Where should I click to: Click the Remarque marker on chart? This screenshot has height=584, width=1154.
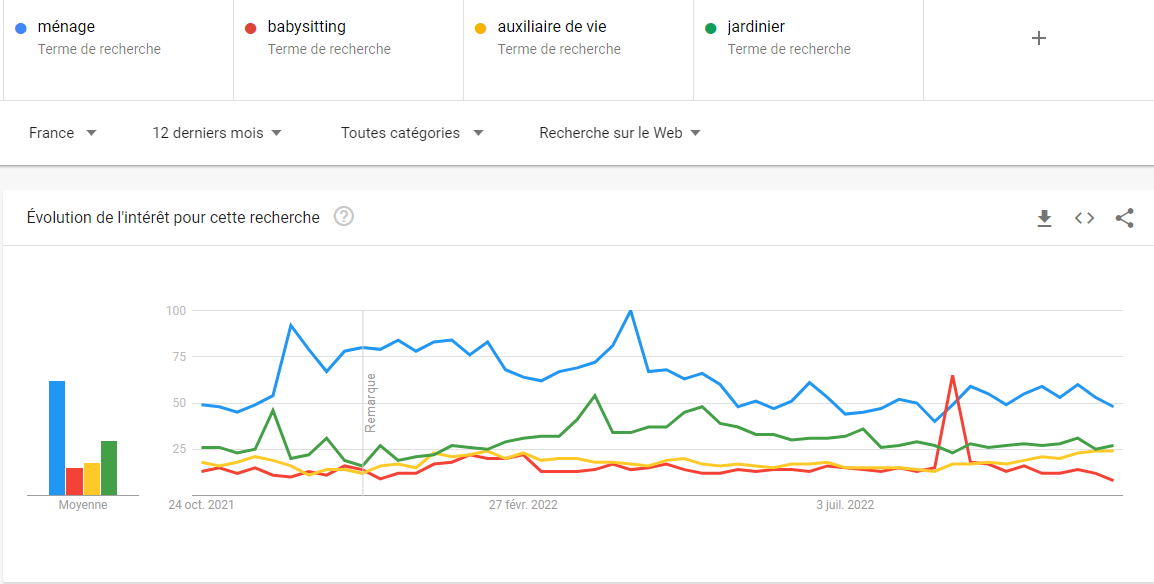point(370,402)
